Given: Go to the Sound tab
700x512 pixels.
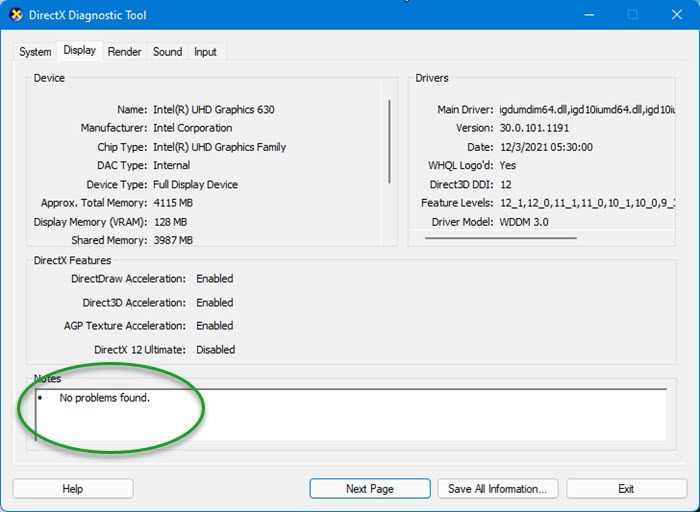Looking at the screenshot, I should pyautogui.click(x=167, y=52).
